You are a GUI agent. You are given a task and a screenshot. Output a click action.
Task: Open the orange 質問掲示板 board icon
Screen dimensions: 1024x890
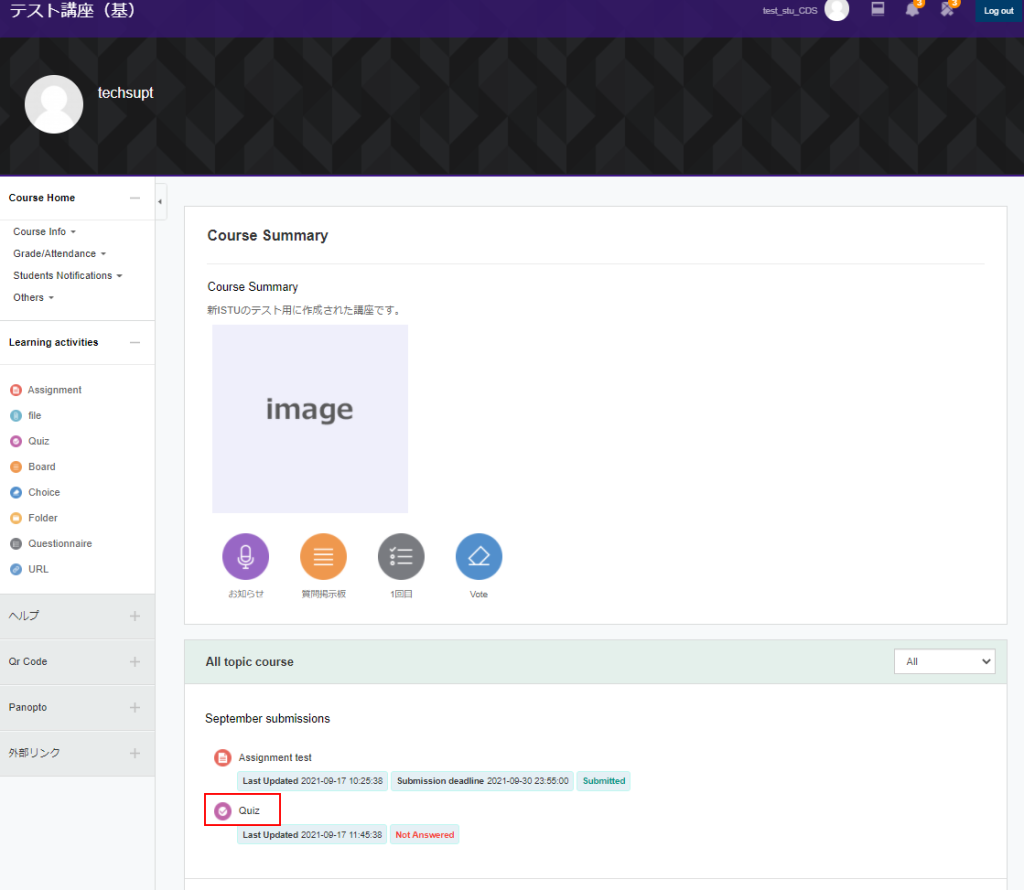click(323, 557)
